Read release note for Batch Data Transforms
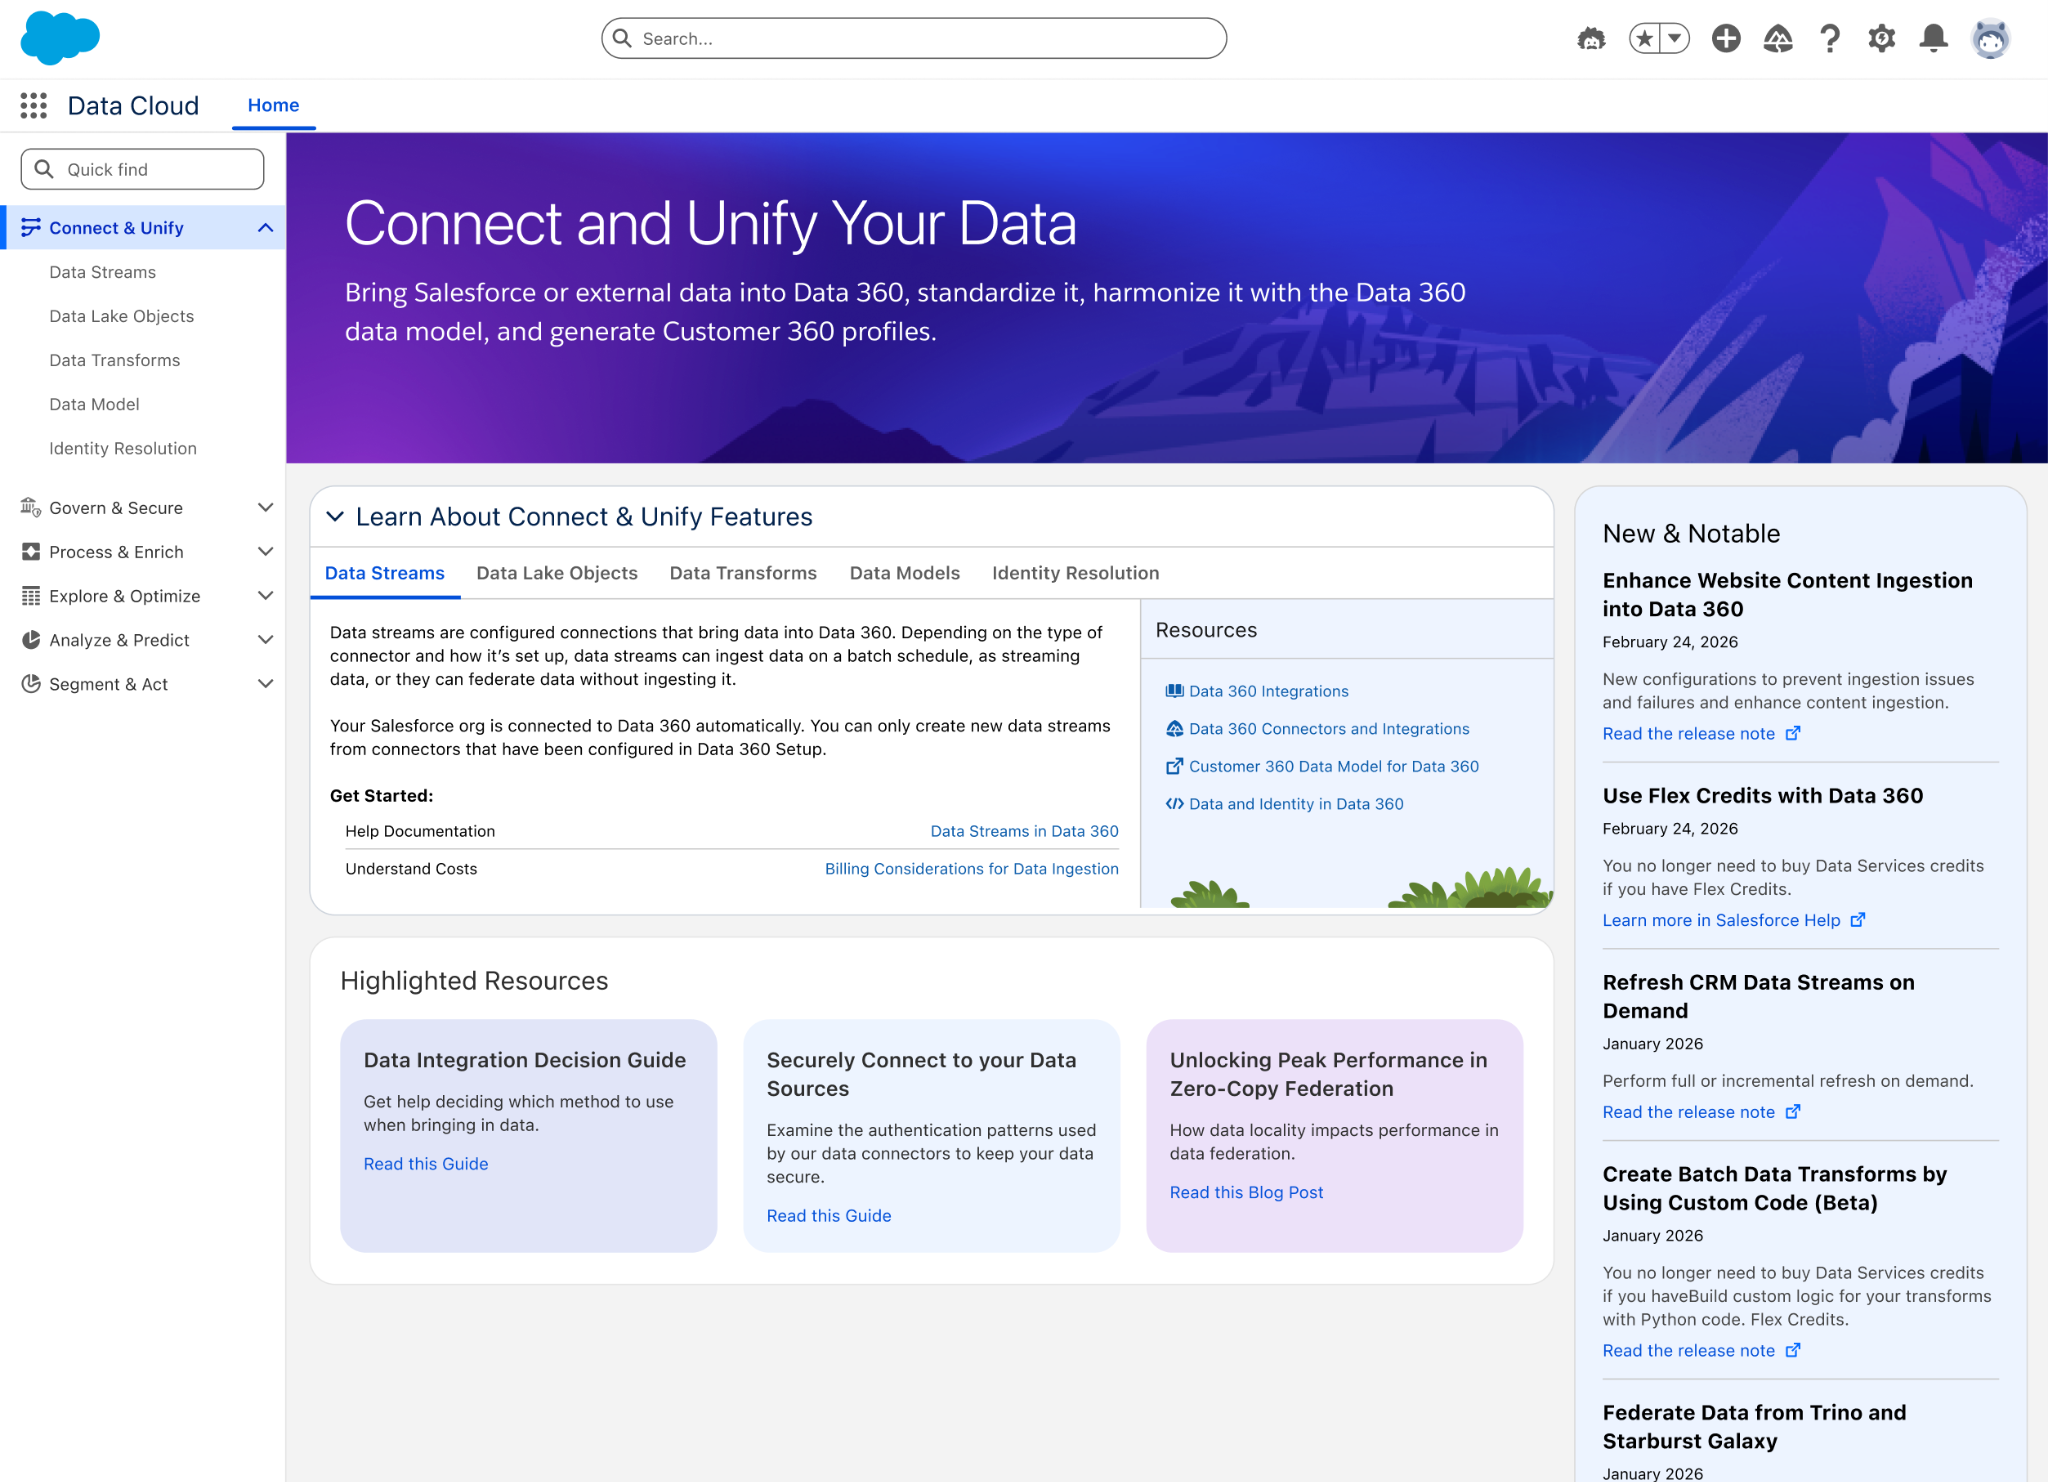 pos(1689,1350)
